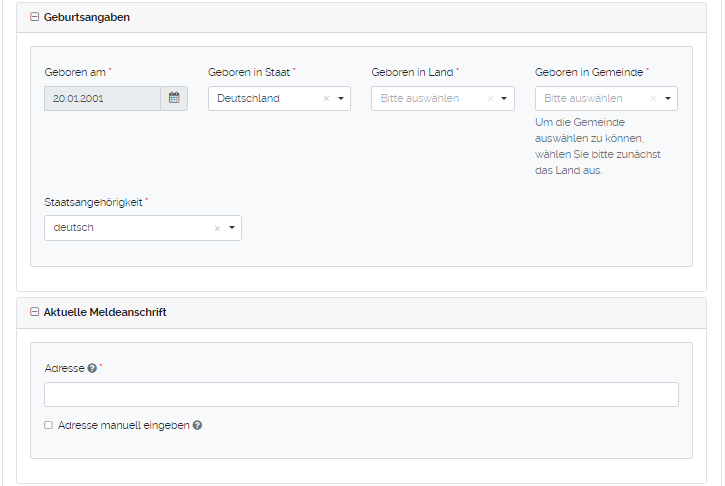Open the Staatsangehörigkeit dropdown
Image resolution: width=725 pixels, height=486 pixels.
click(x=232, y=228)
